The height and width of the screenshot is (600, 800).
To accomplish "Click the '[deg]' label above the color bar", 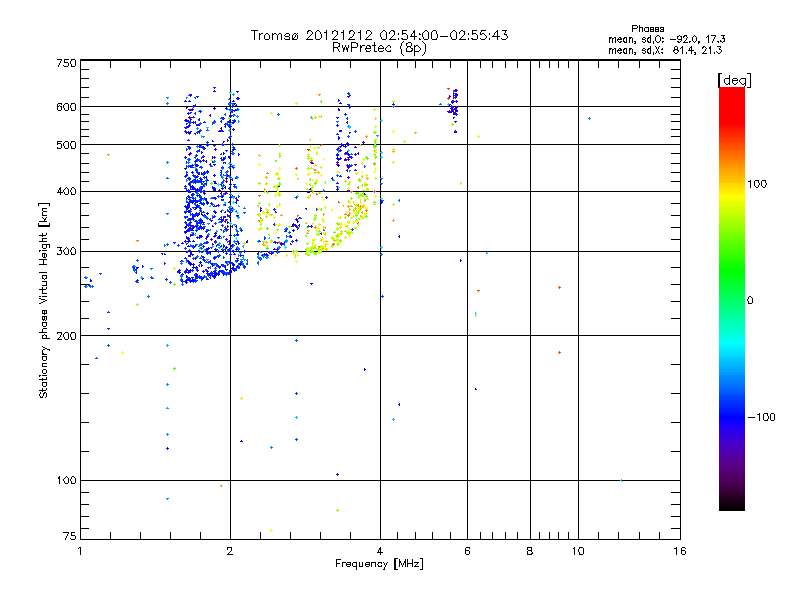I will [x=734, y=80].
